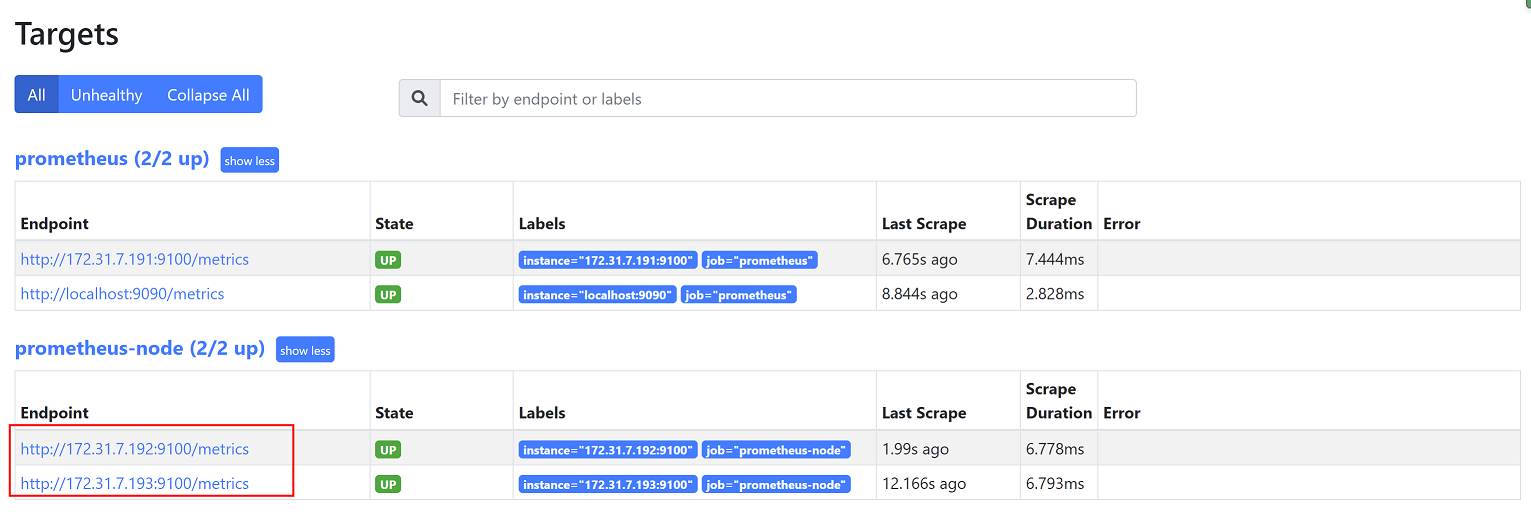Viewport: 1531px width, 516px height.
Task: Open http://172.31.7.192:9100/metrics endpoint link
Action: [x=135, y=449]
